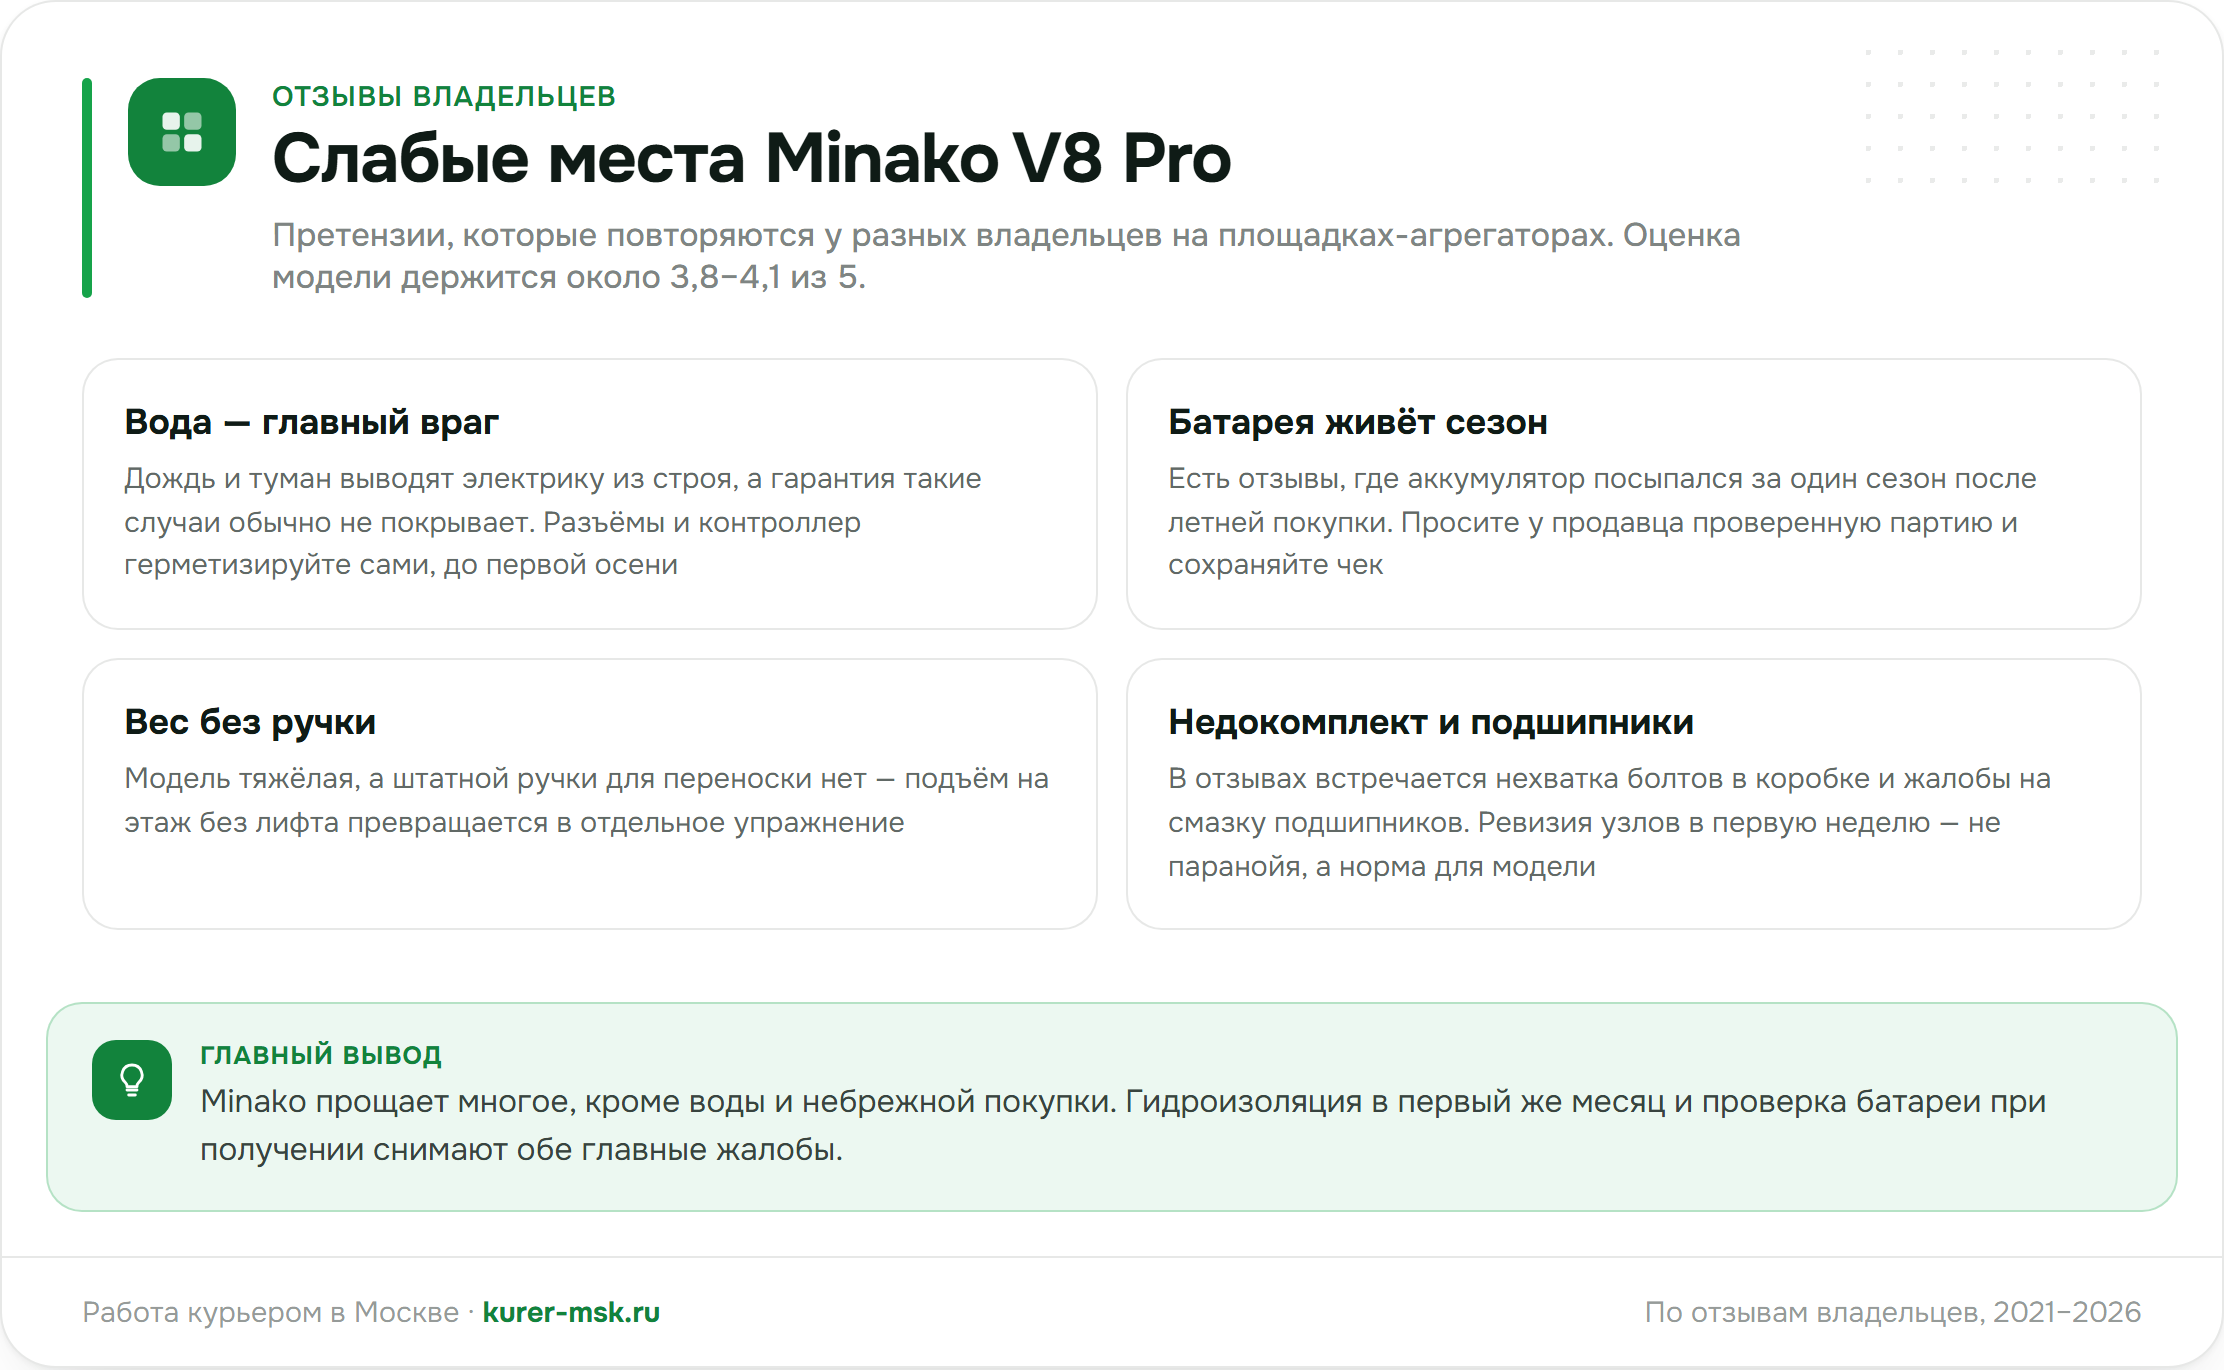
Task: Select the card title 'Вода — главный враг'
Action: click(x=311, y=422)
